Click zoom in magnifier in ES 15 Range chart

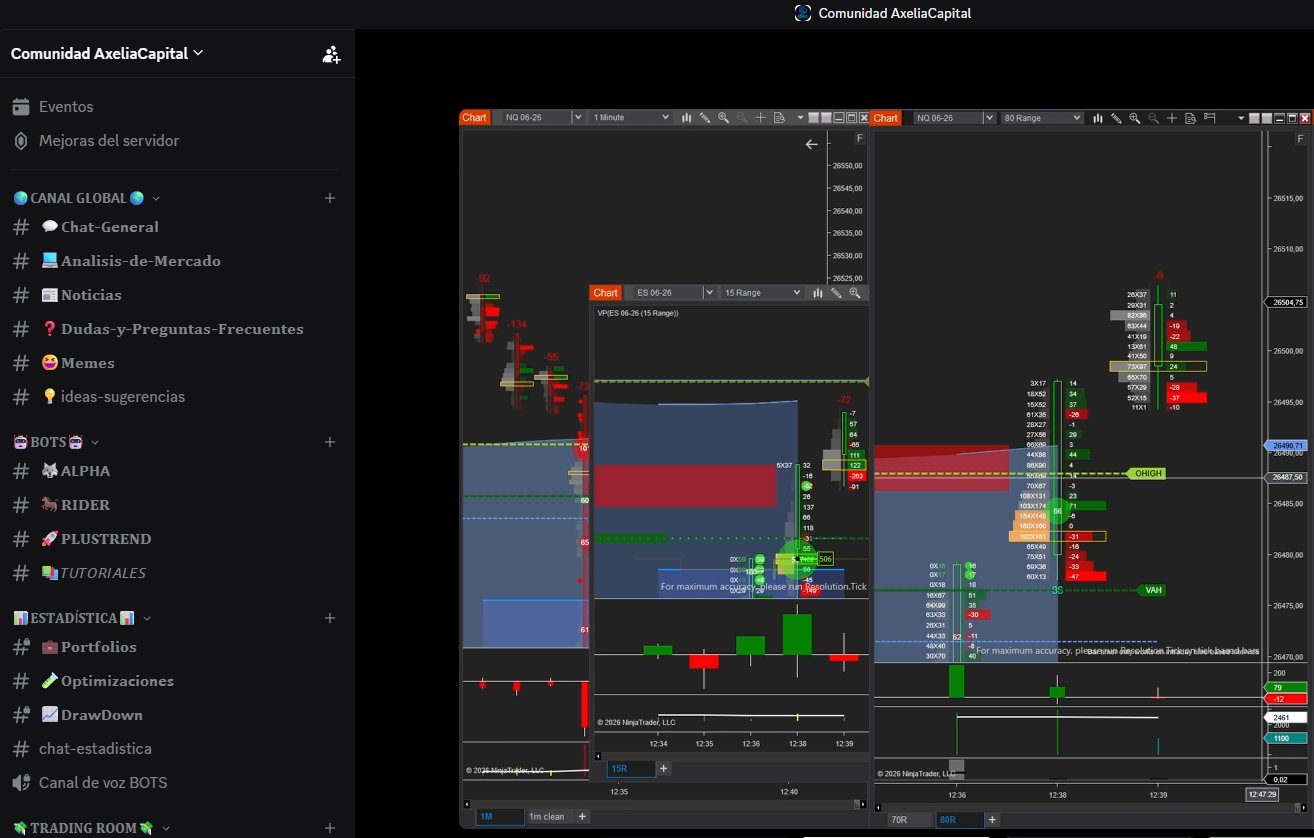[855, 293]
